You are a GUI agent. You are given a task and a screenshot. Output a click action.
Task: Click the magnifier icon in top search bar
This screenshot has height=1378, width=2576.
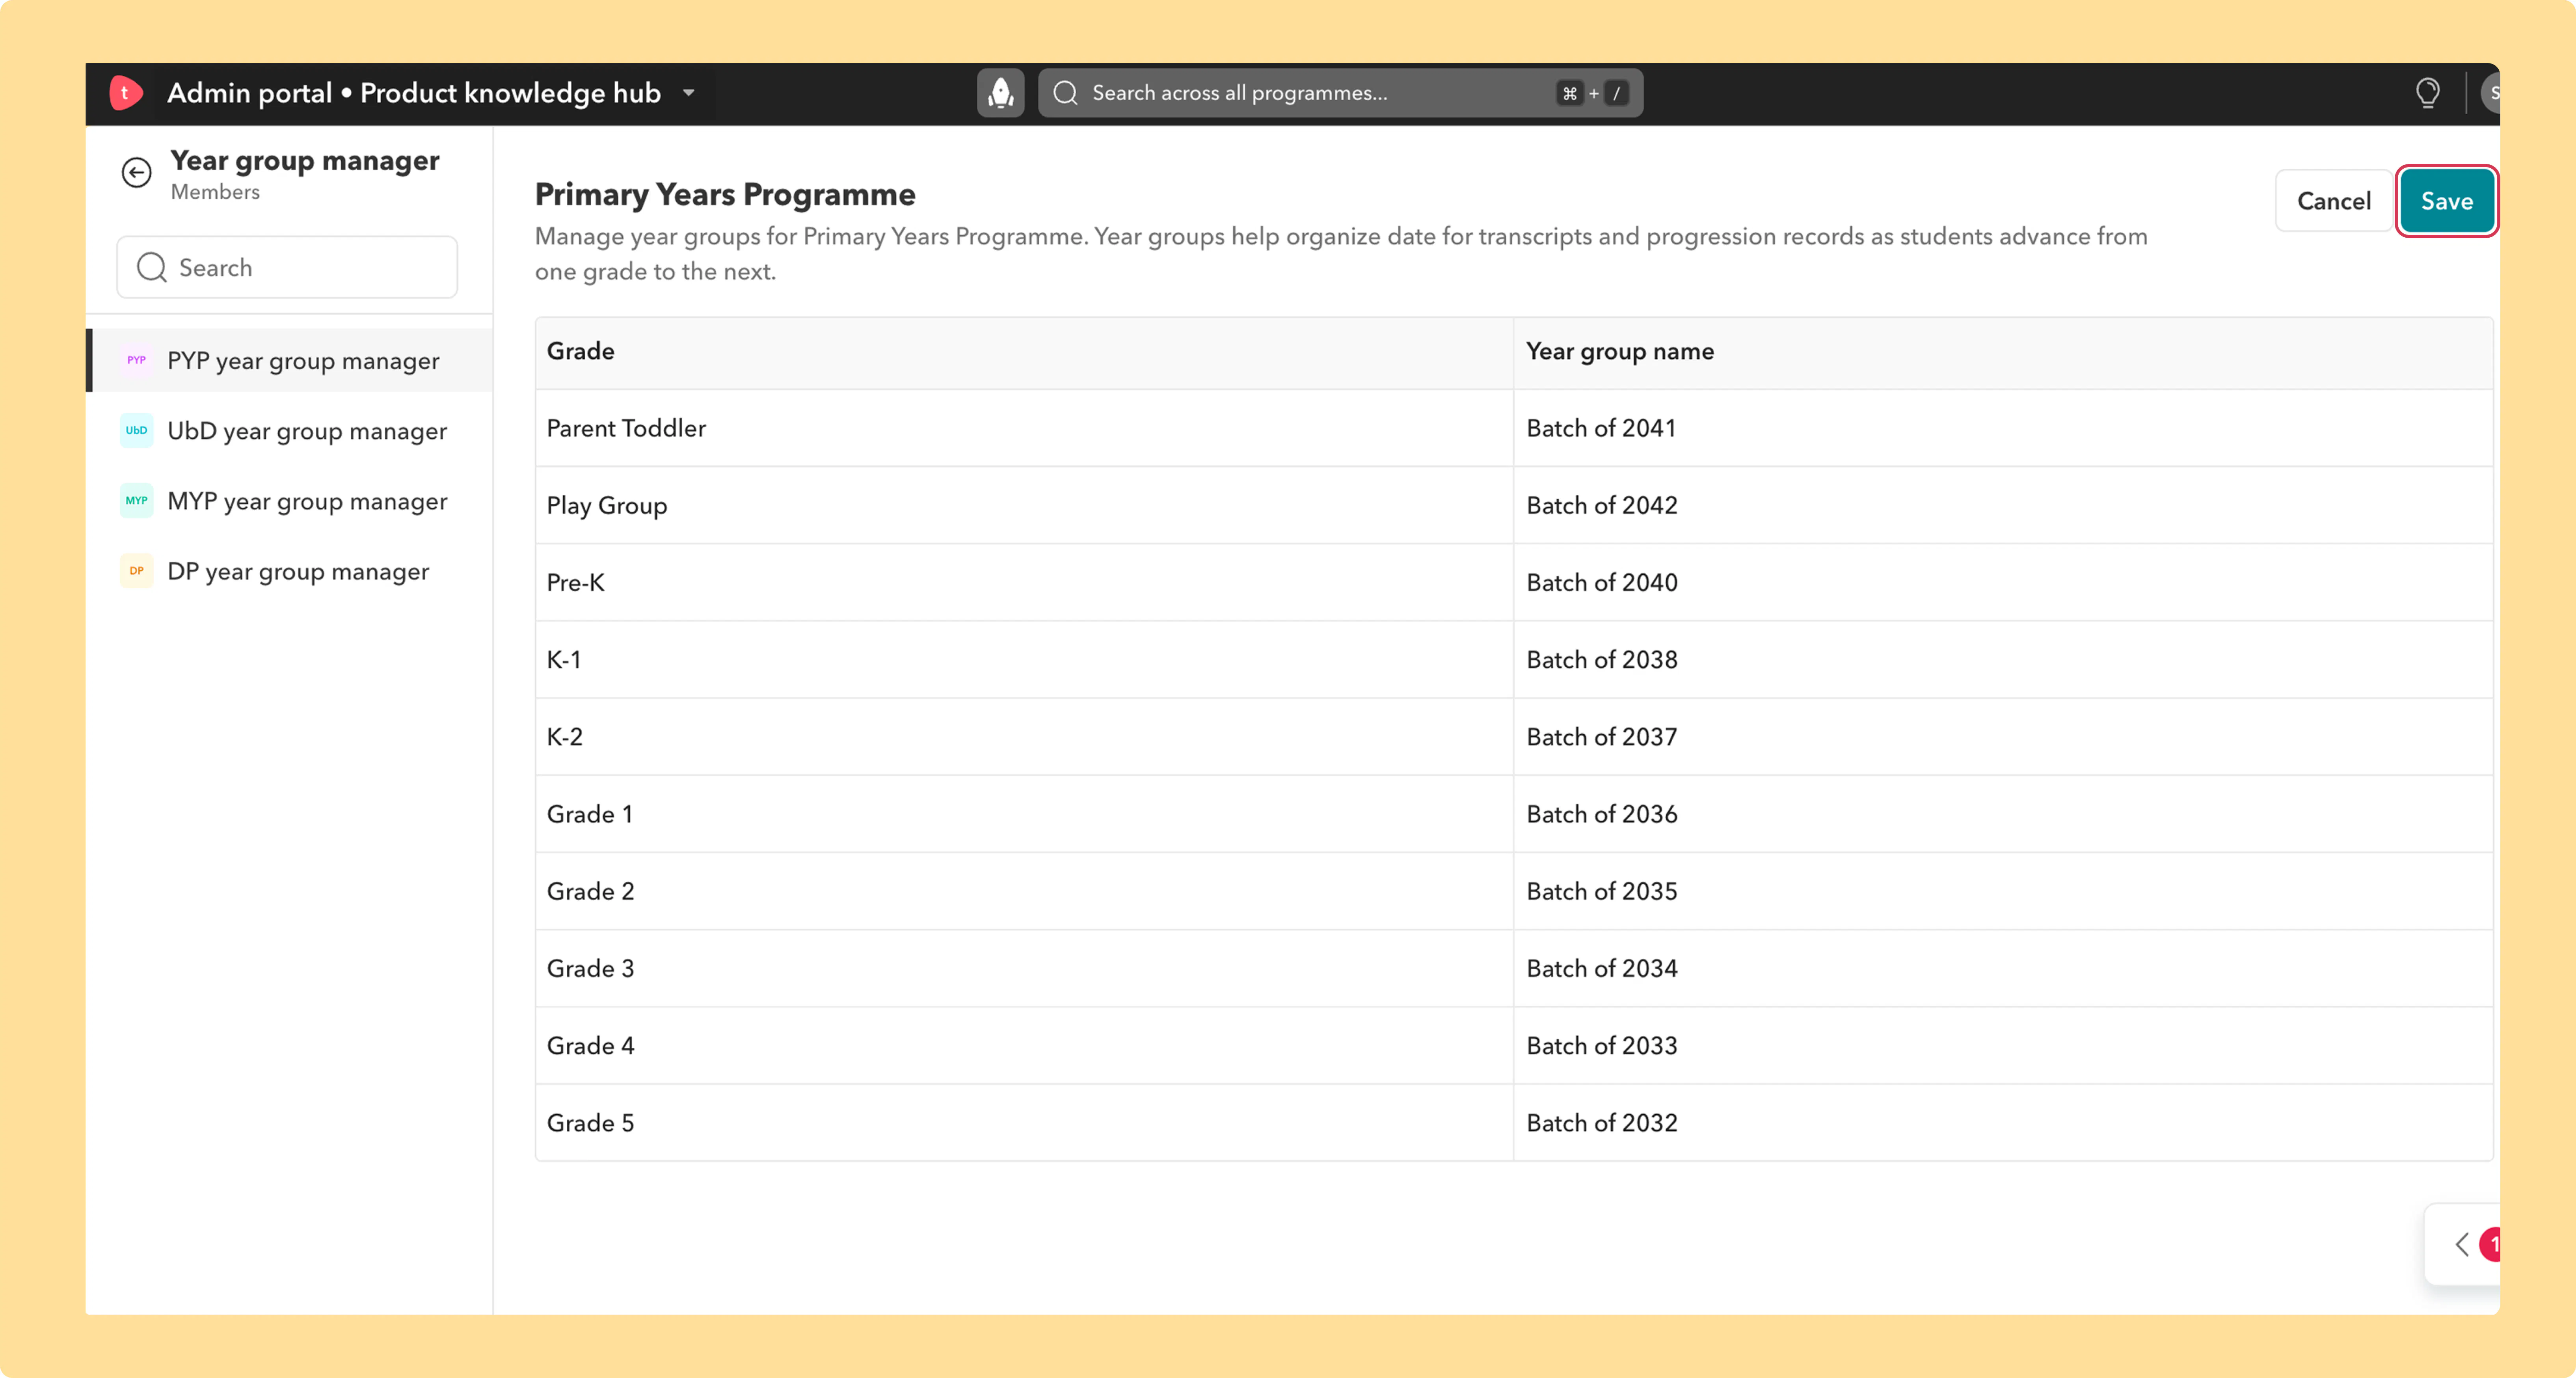[x=1066, y=93]
